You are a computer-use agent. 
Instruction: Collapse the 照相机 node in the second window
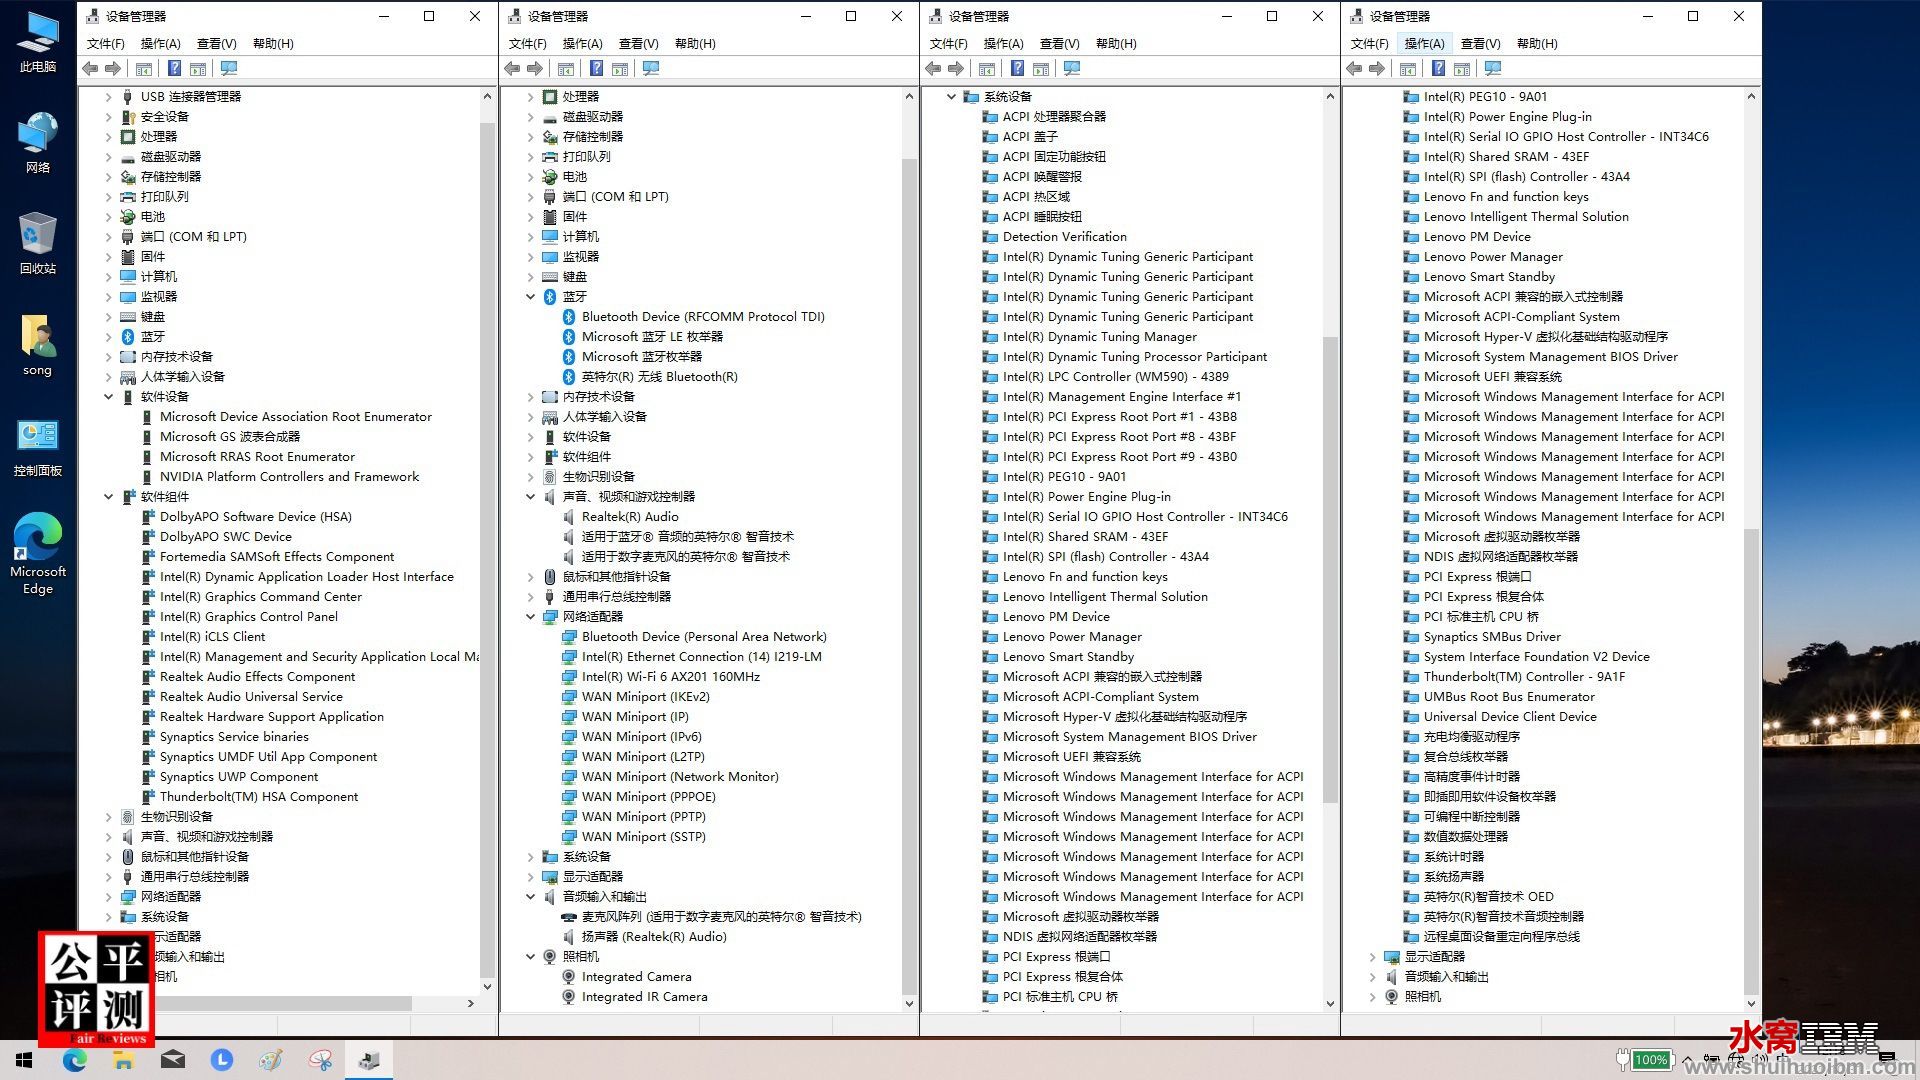(530, 957)
